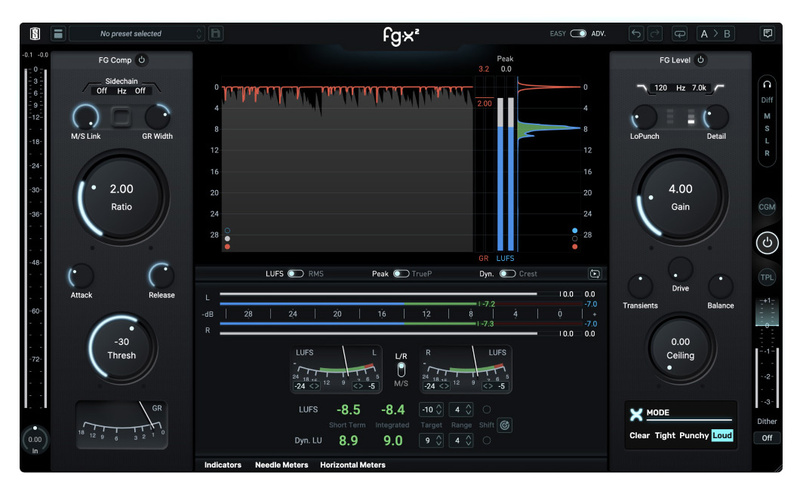This screenshot has width=800, height=488.
Task: Click the Ratio 2.00 knob
Action: click(121, 197)
